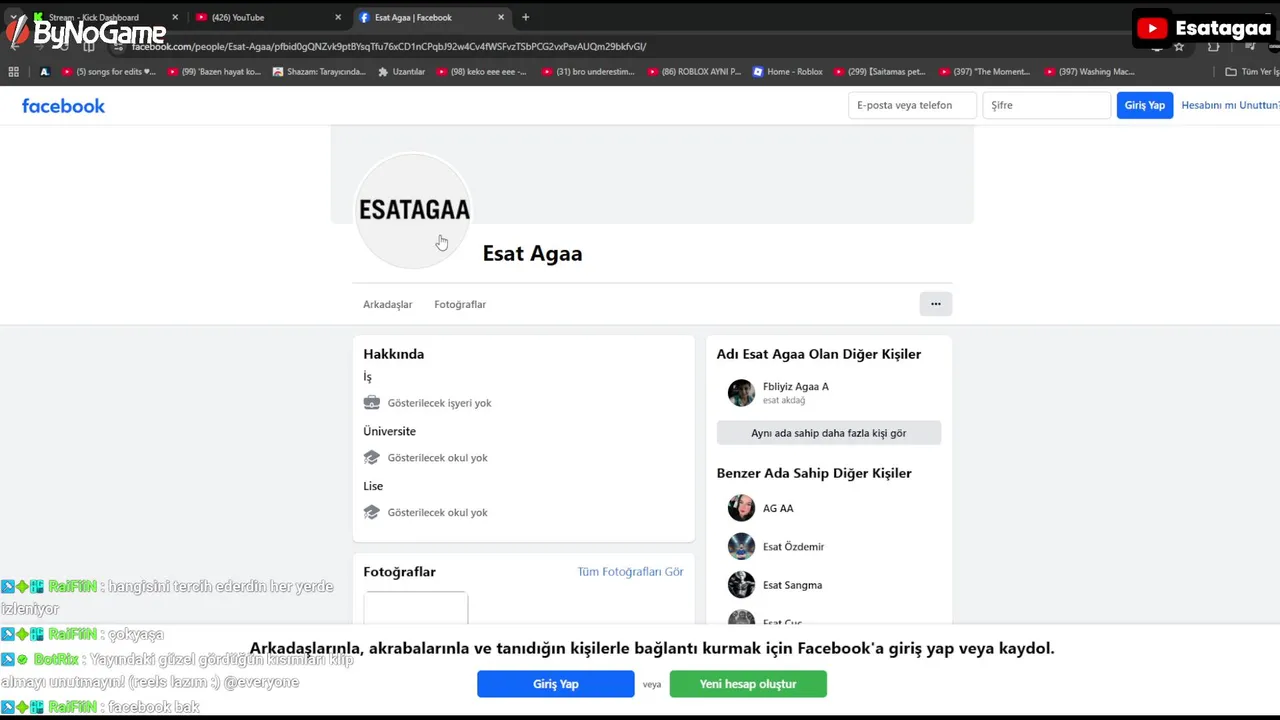Open the AG AA name link
This screenshot has width=1280, height=720.
[x=778, y=508]
